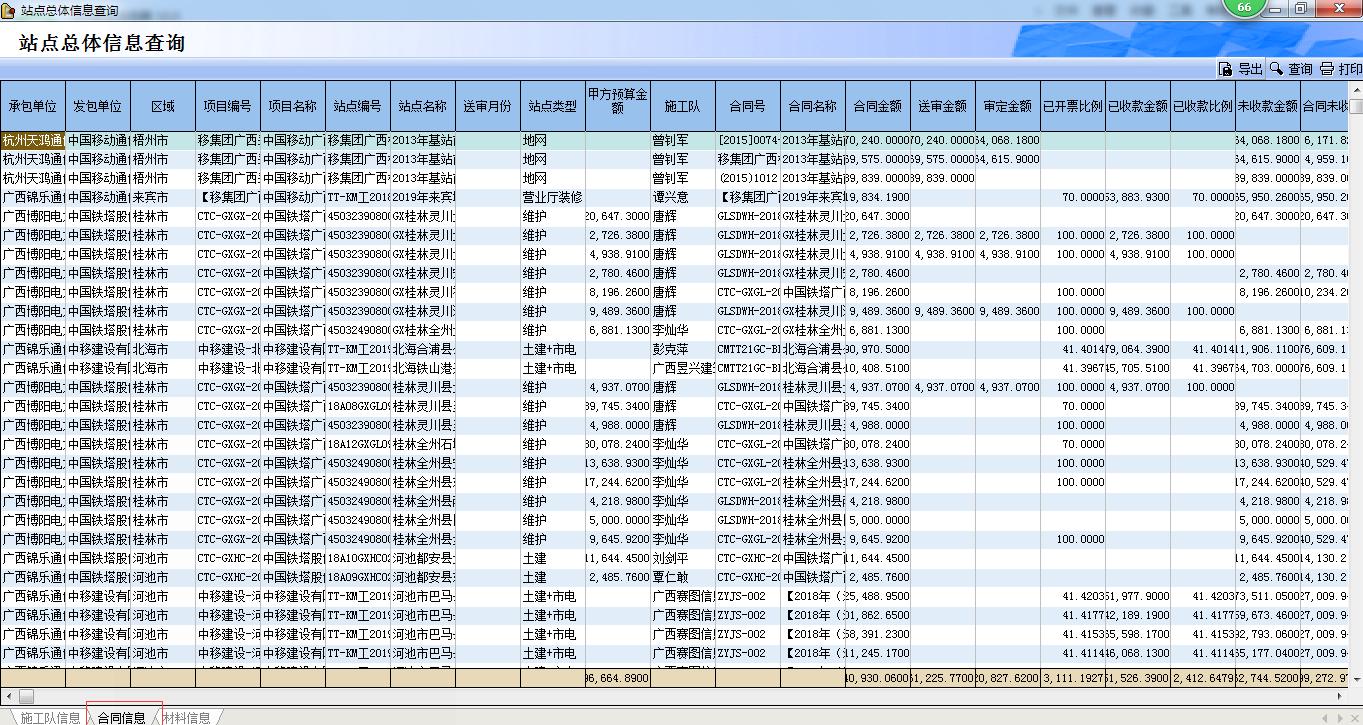Click horizontal scrollbar left arrow
This screenshot has height=725, width=1363.
tap(8, 695)
